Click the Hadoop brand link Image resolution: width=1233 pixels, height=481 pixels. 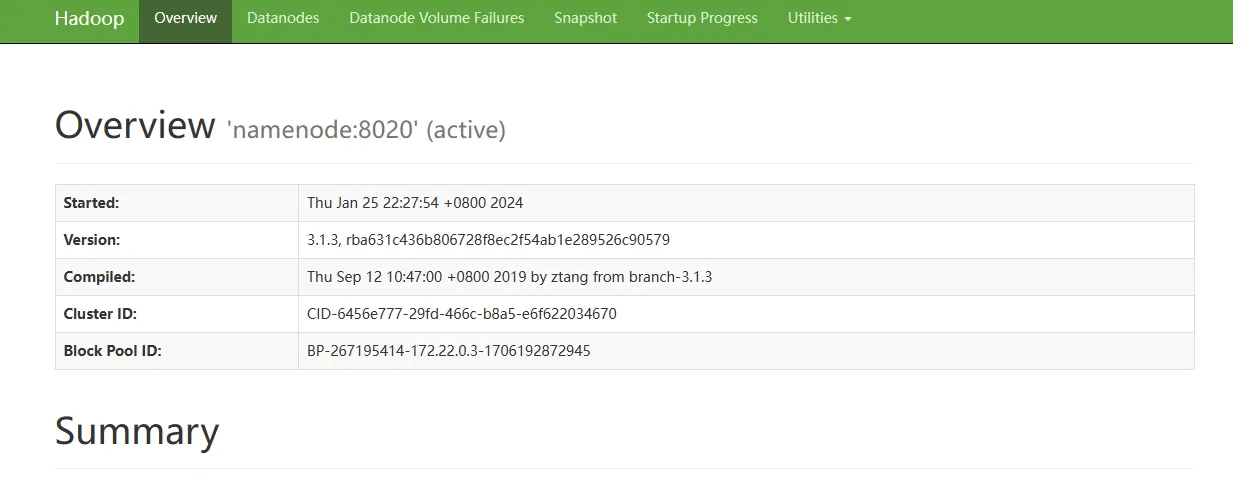click(89, 19)
